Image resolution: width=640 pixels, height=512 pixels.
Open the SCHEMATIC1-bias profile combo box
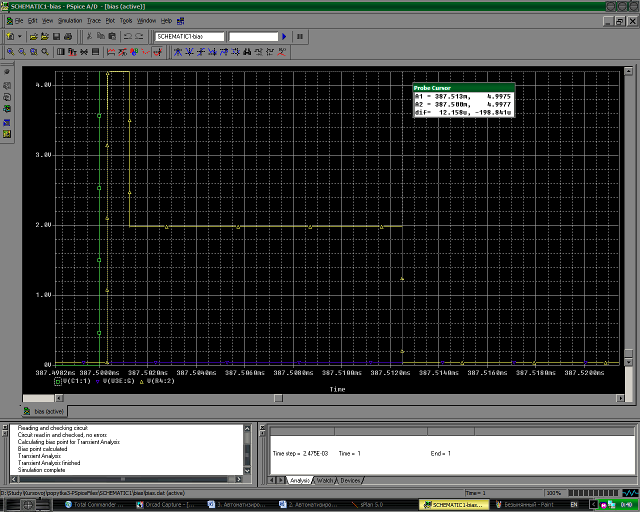click(x=189, y=36)
